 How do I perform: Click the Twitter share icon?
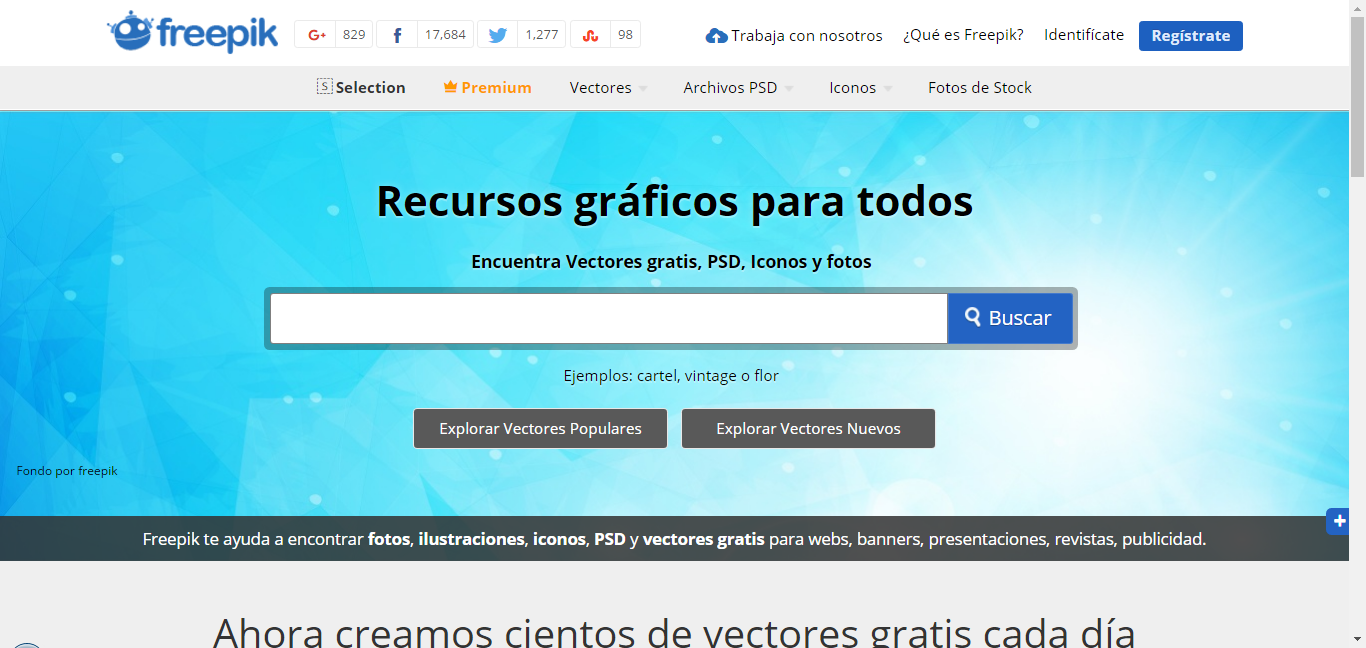[498, 35]
